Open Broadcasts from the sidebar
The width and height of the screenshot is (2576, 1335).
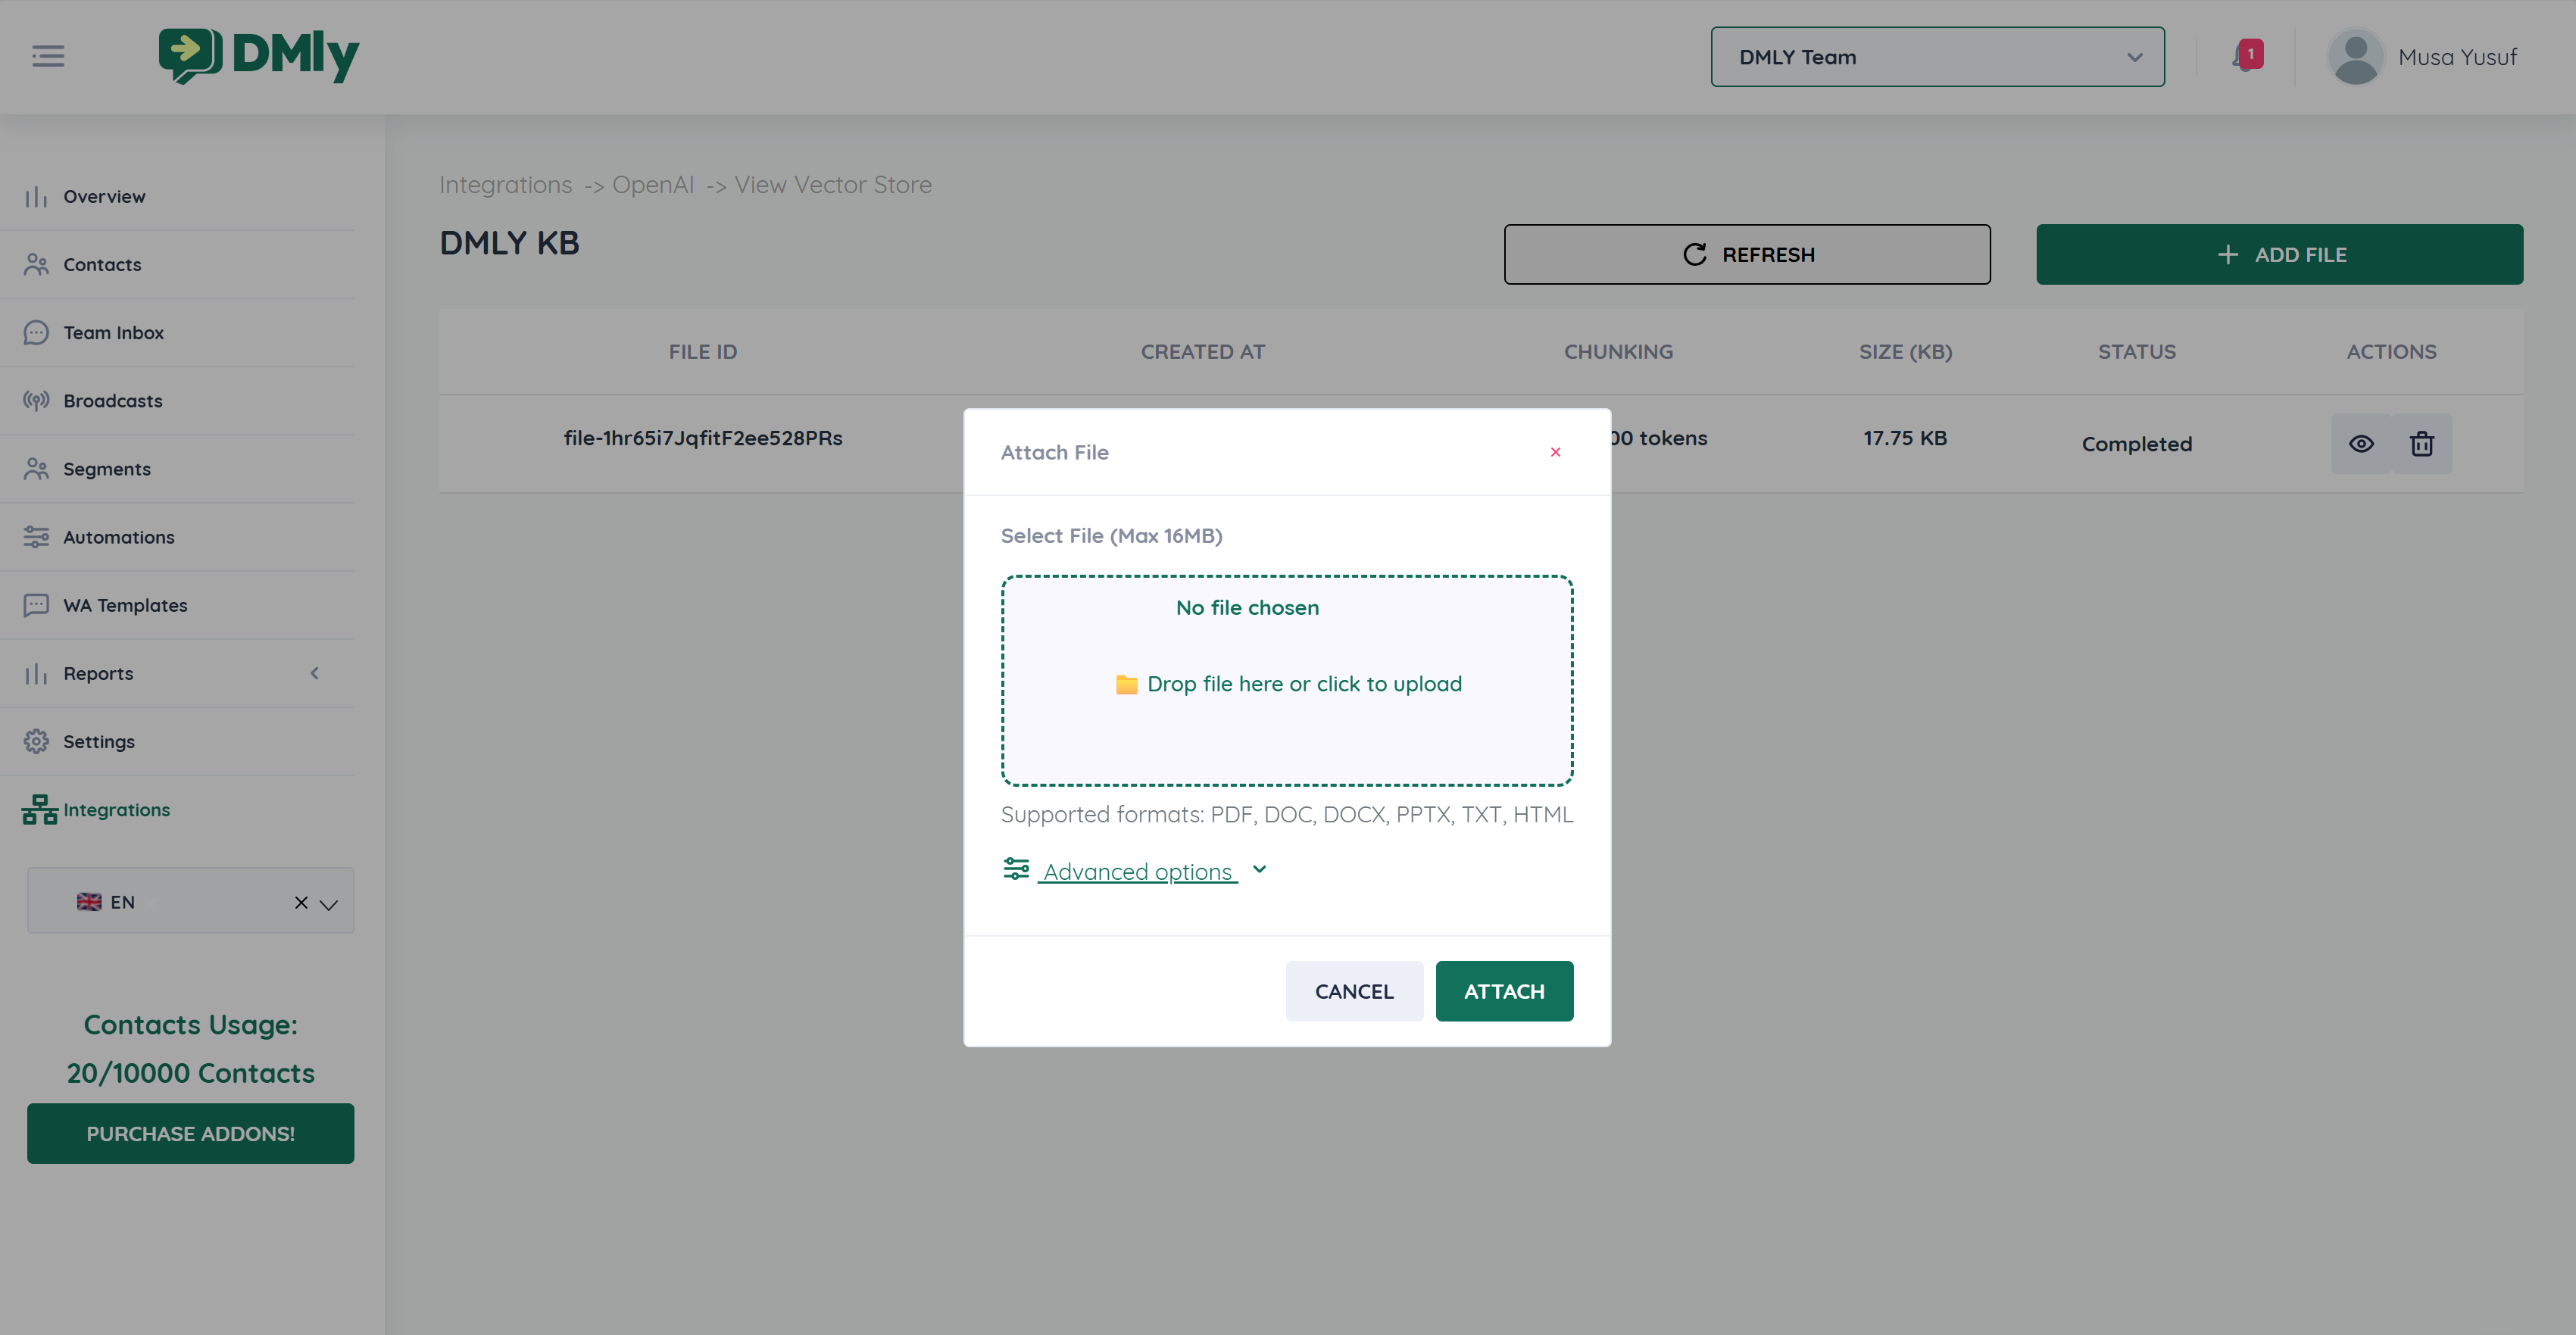point(112,401)
